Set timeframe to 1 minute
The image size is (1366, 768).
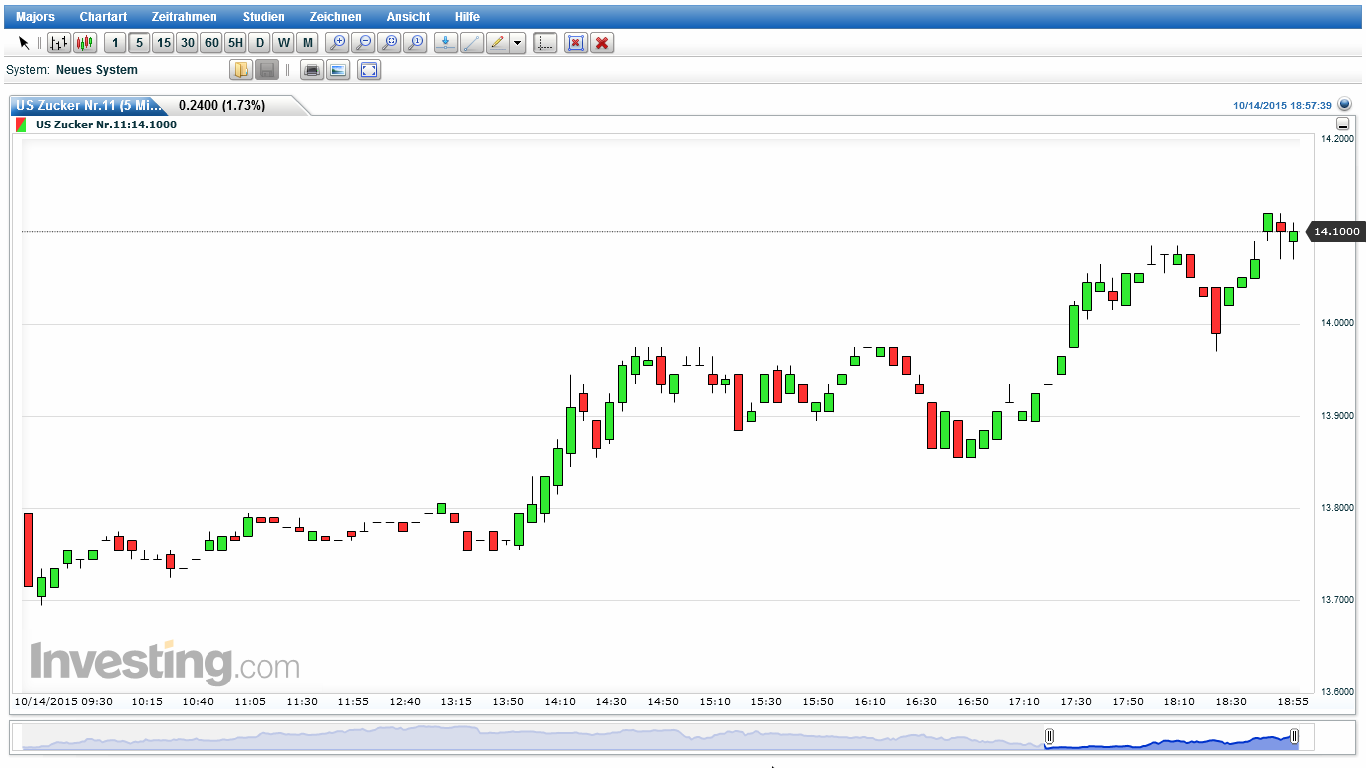click(x=115, y=43)
